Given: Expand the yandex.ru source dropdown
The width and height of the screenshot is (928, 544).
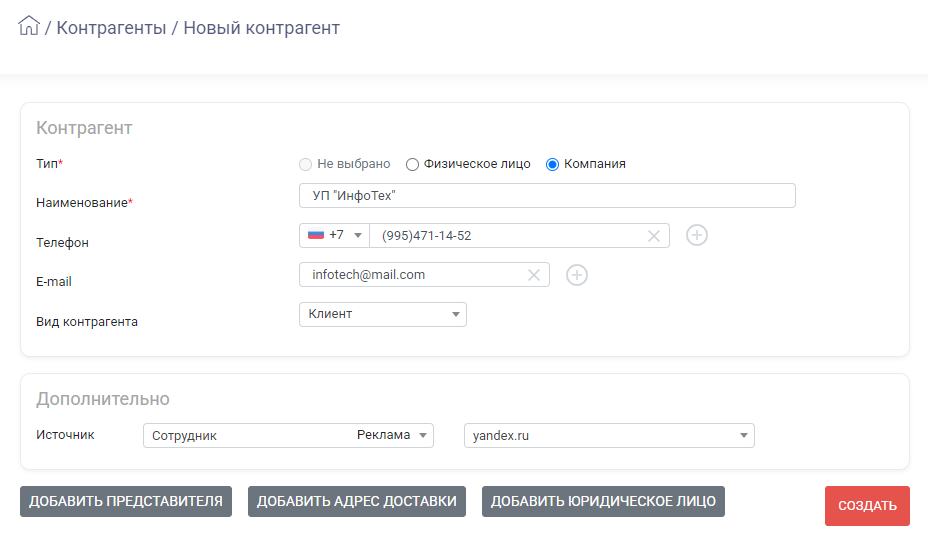Looking at the screenshot, I should pos(609,436).
